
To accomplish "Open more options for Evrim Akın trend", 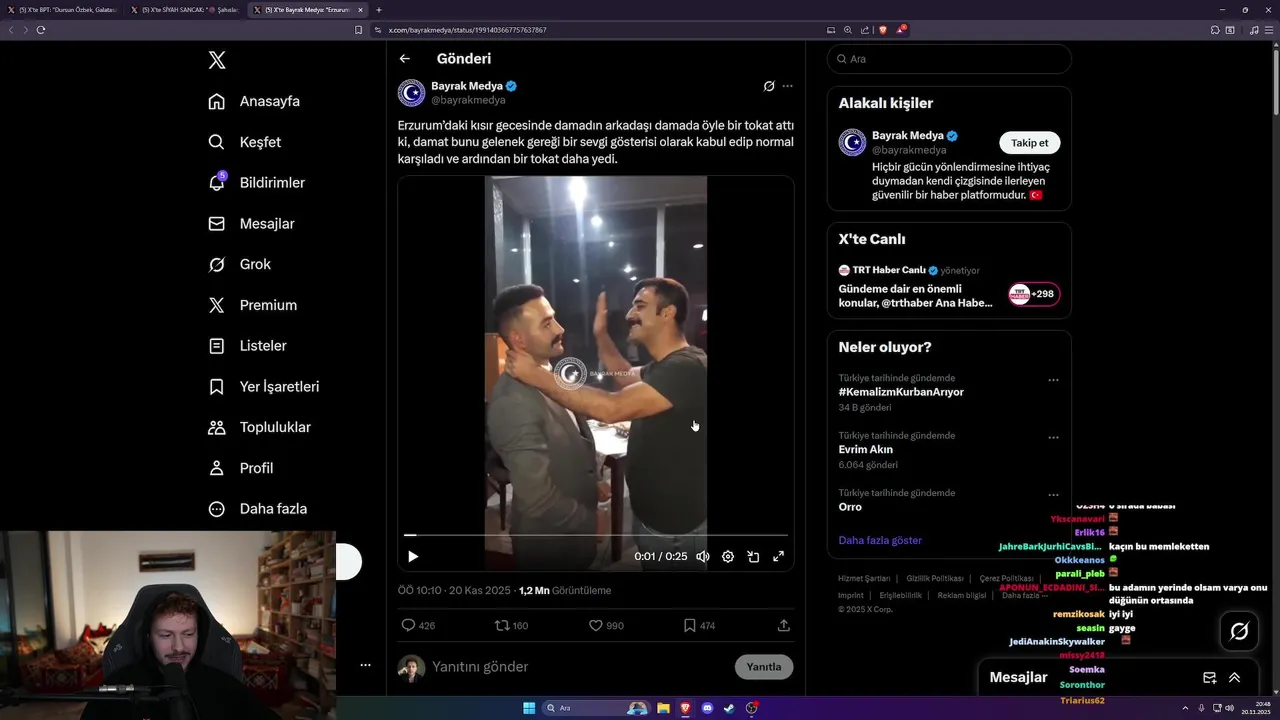I will coord(1053,438).
